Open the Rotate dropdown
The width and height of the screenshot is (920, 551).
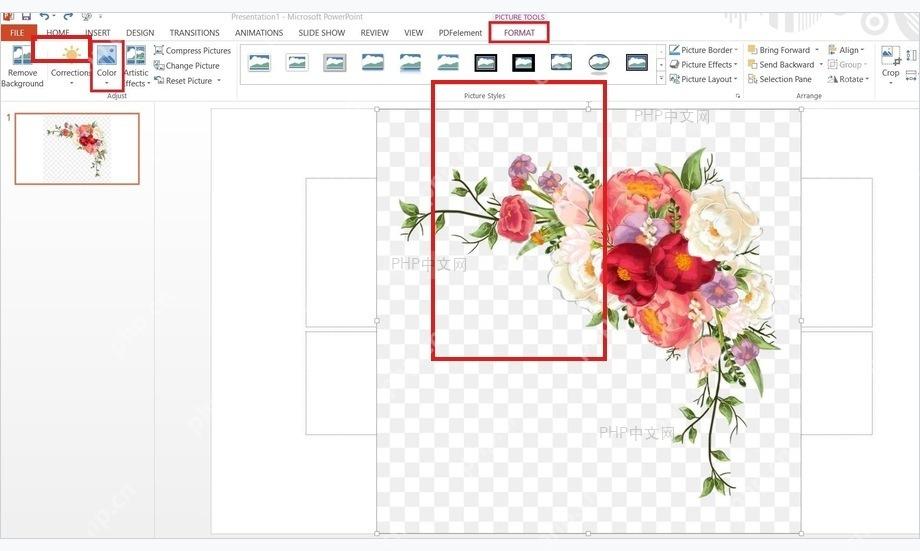point(848,79)
